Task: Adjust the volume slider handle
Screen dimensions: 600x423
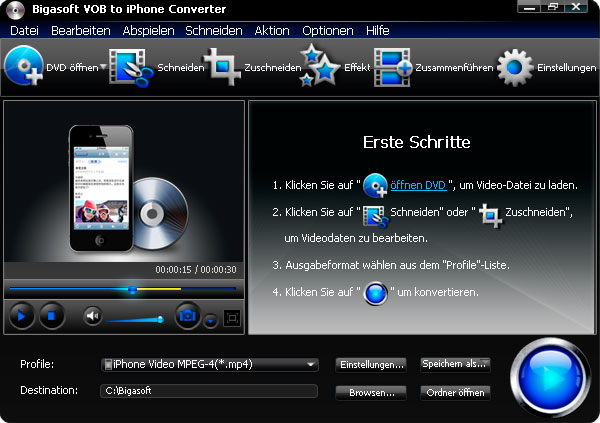Action: [x=161, y=319]
